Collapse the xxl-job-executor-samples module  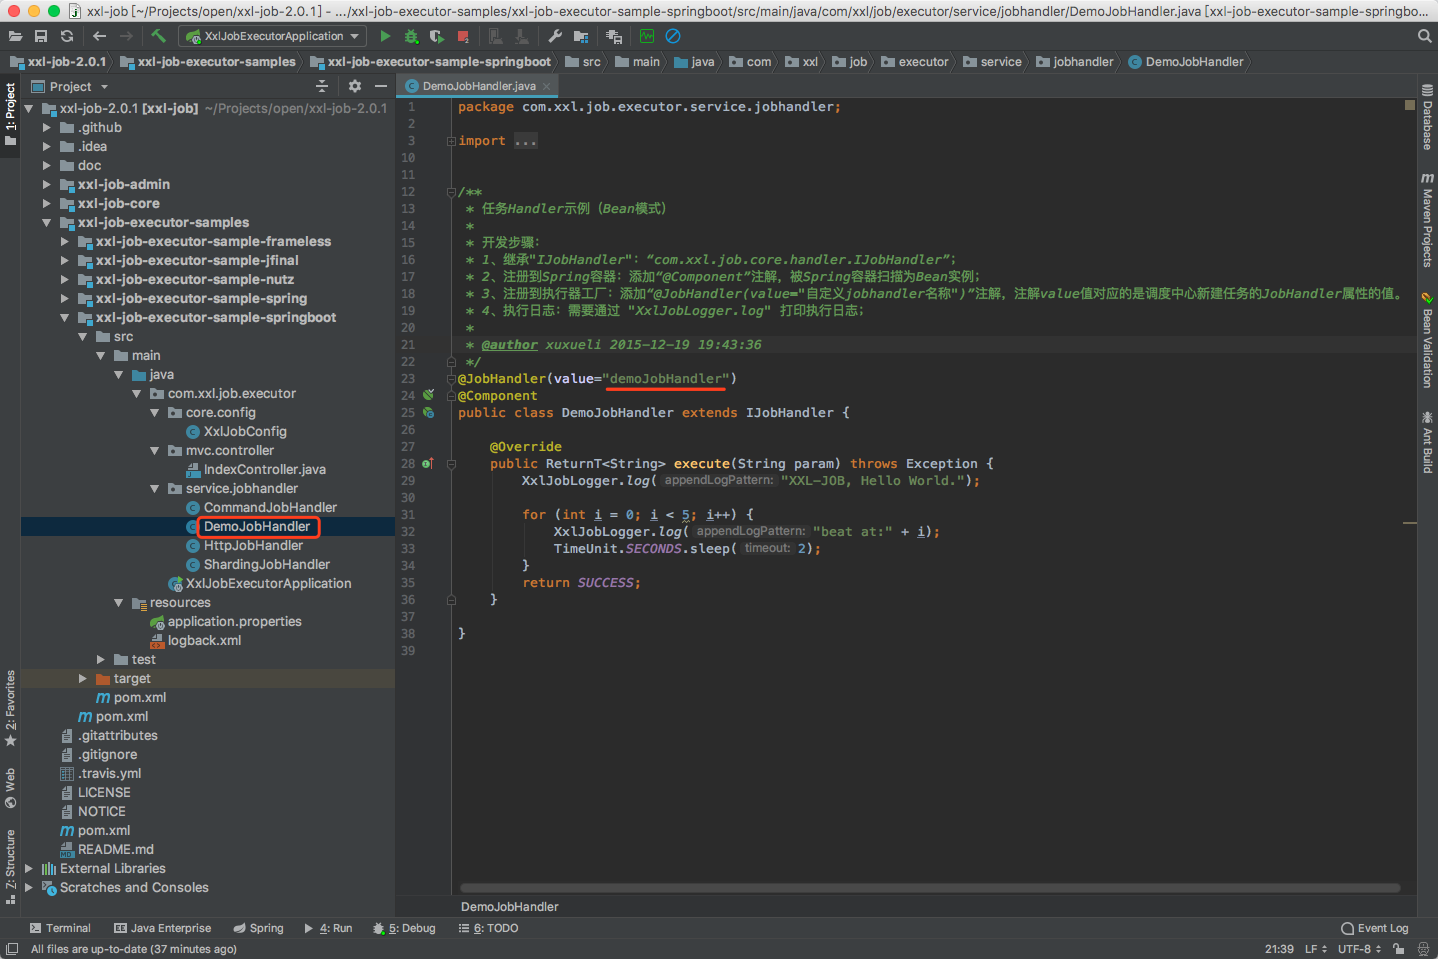pos(46,222)
